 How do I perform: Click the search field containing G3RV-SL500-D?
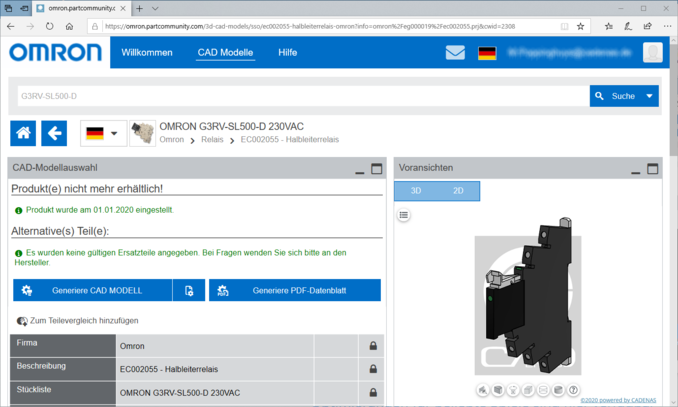pos(300,96)
